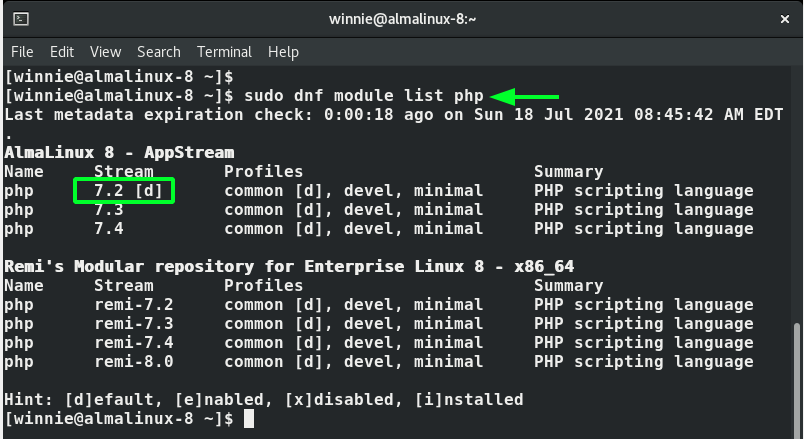The width and height of the screenshot is (804, 439).
Task: Open the Search menu
Action: pyautogui.click(x=159, y=52)
